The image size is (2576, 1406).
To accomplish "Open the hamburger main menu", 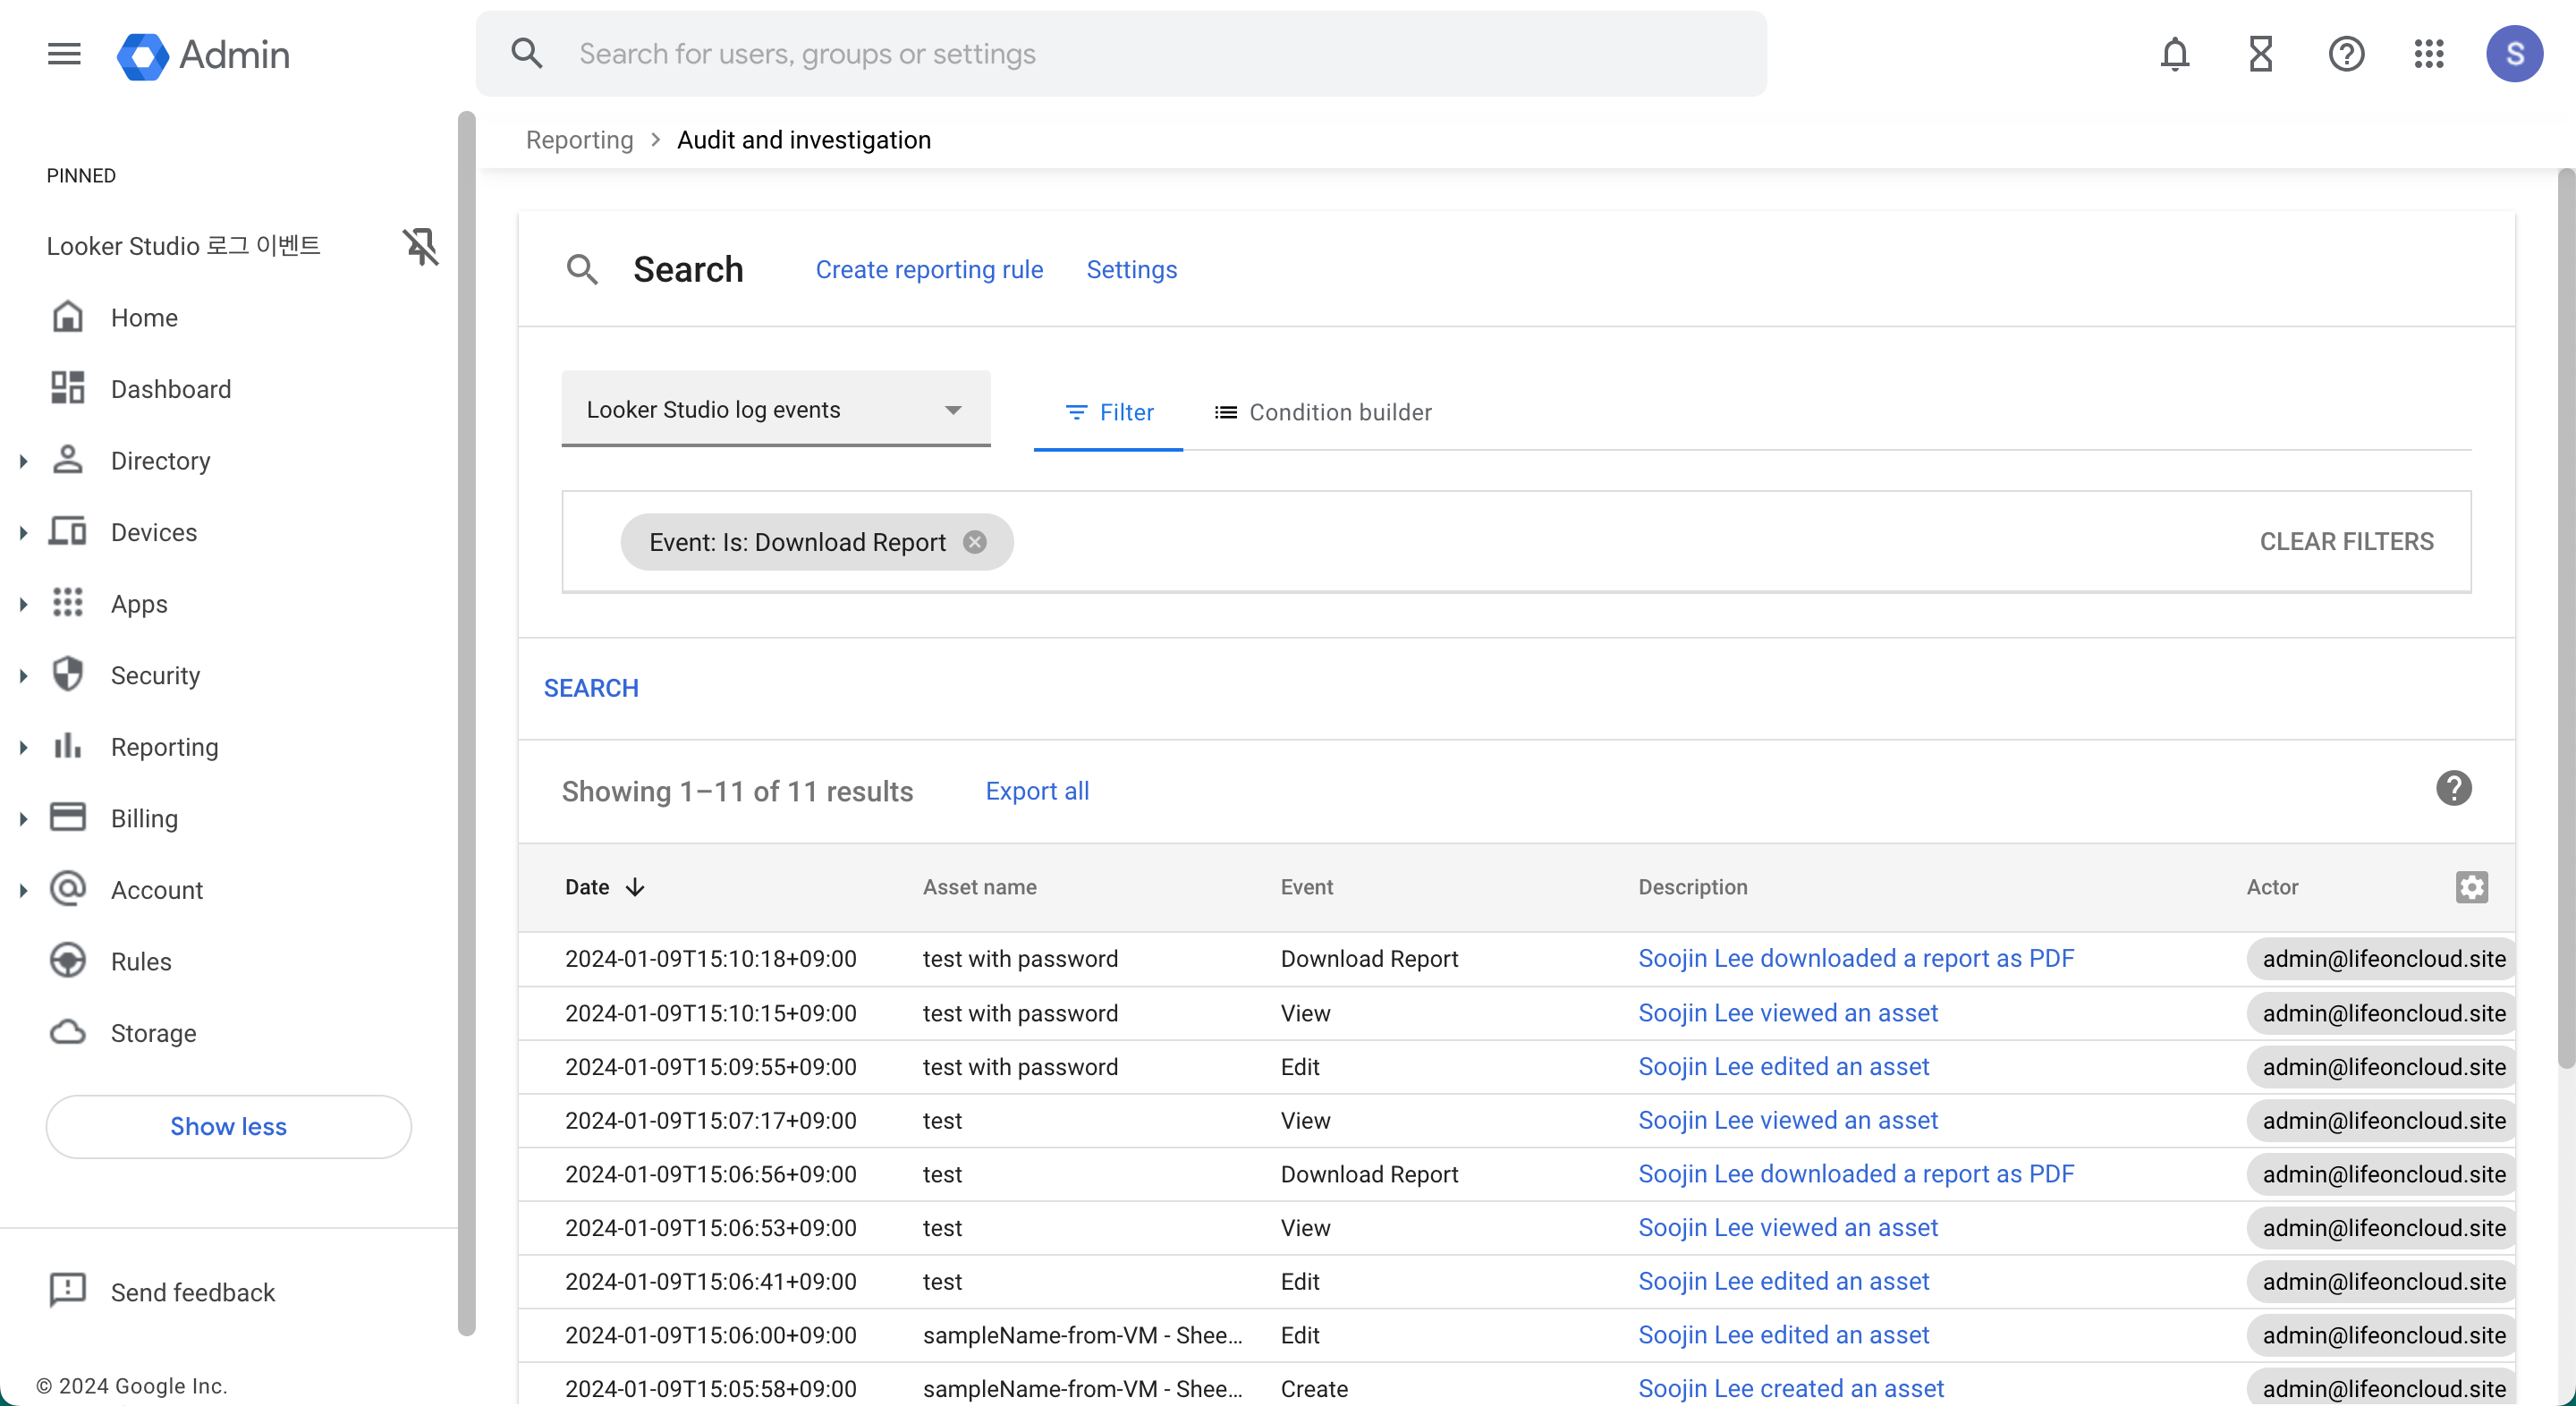I will point(64,54).
